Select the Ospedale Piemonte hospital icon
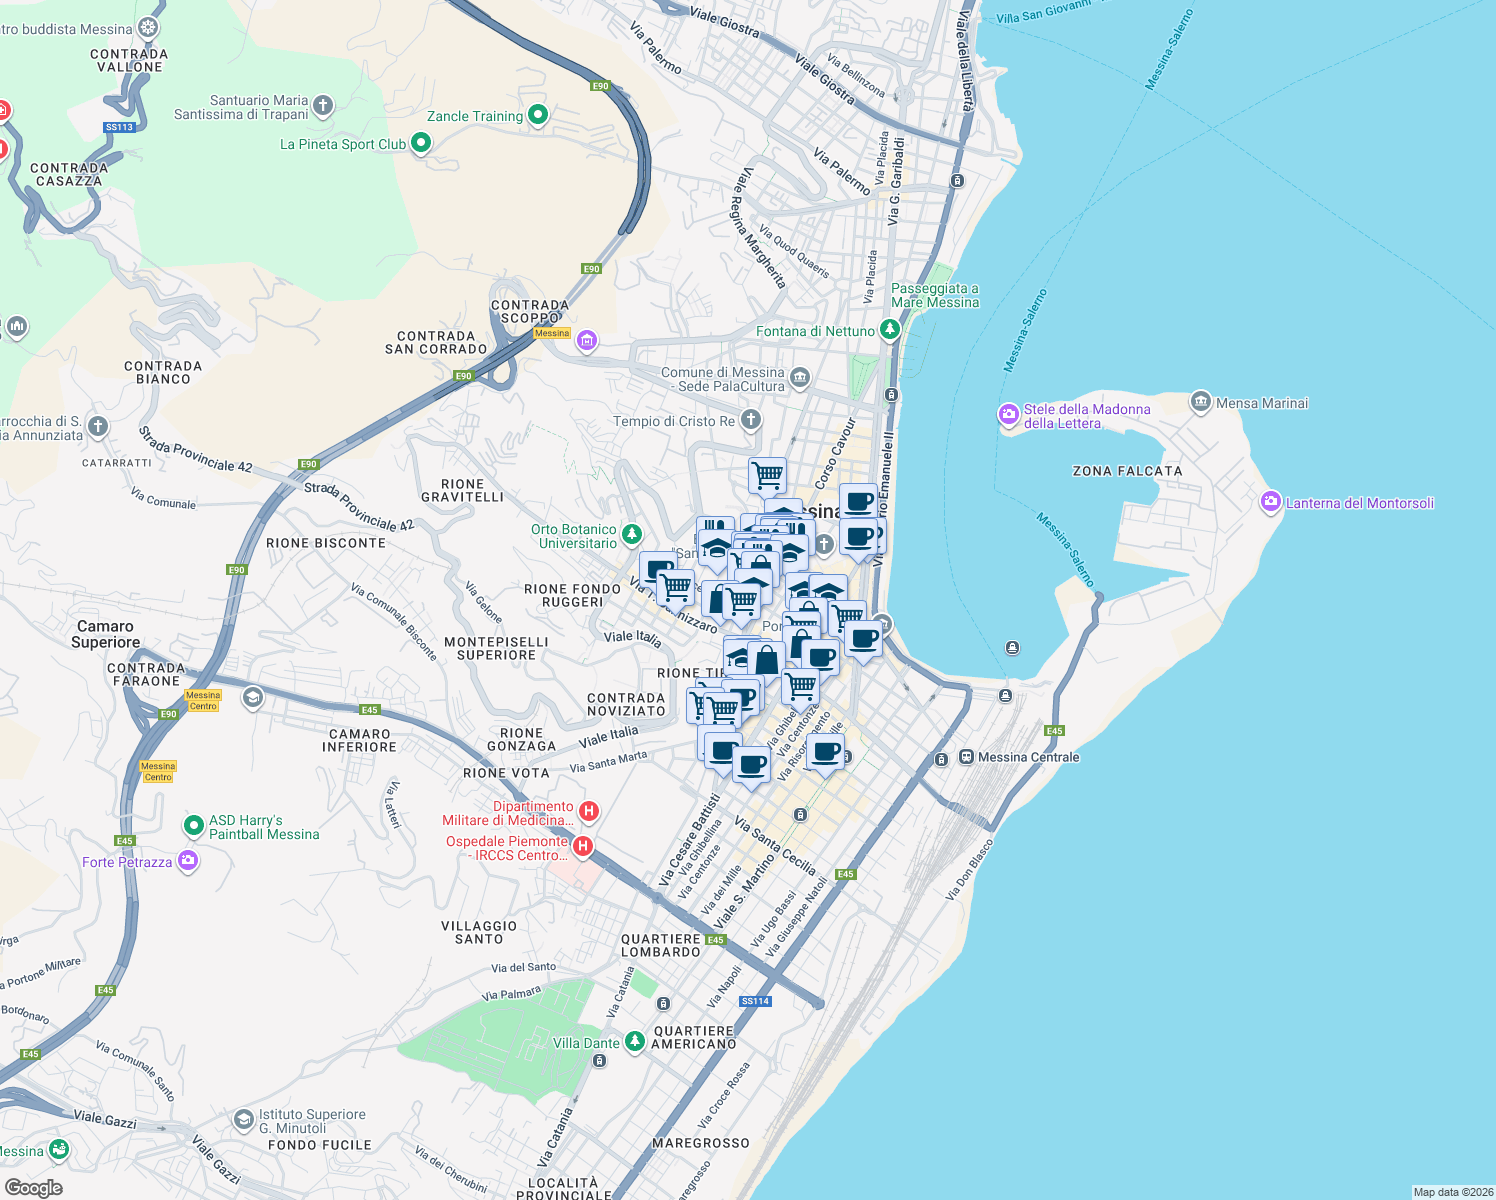Image resolution: width=1496 pixels, height=1200 pixels. pos(583,845)
